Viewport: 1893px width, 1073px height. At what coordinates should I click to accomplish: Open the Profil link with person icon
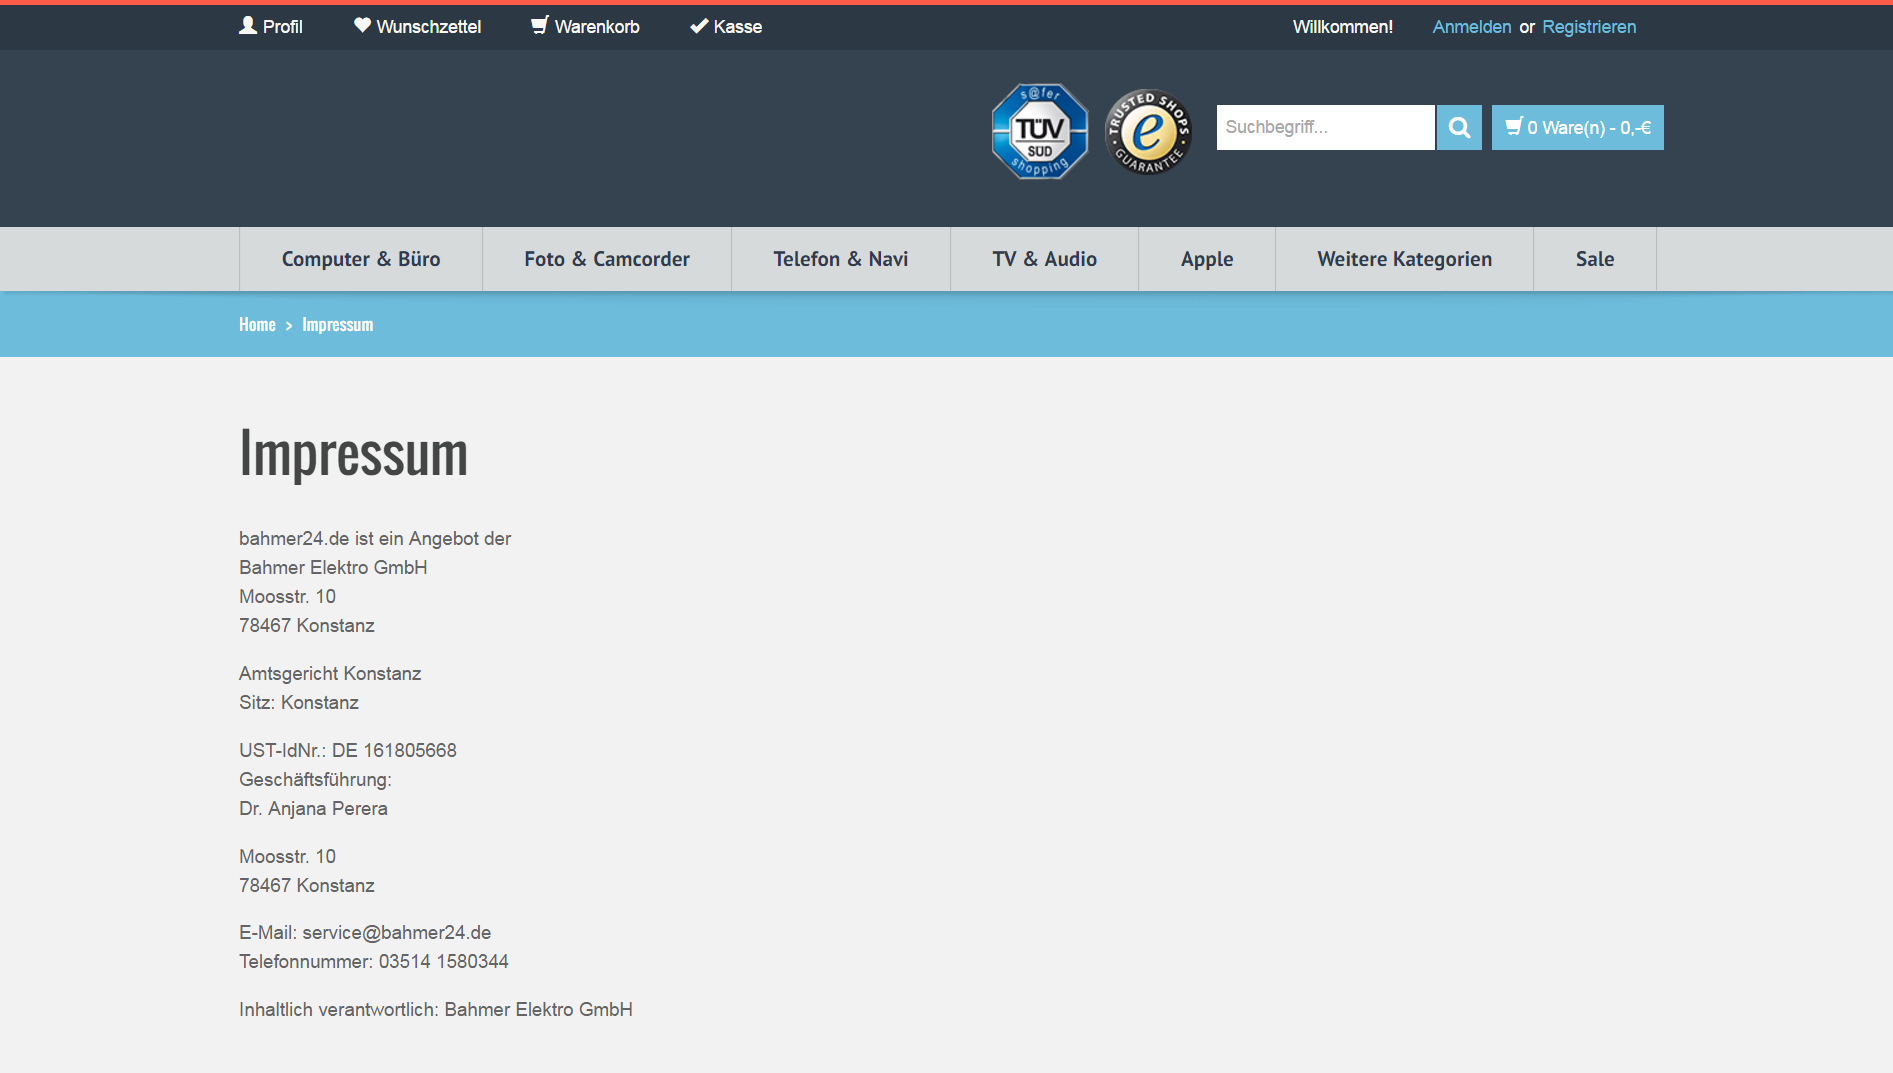coord(271,27)
